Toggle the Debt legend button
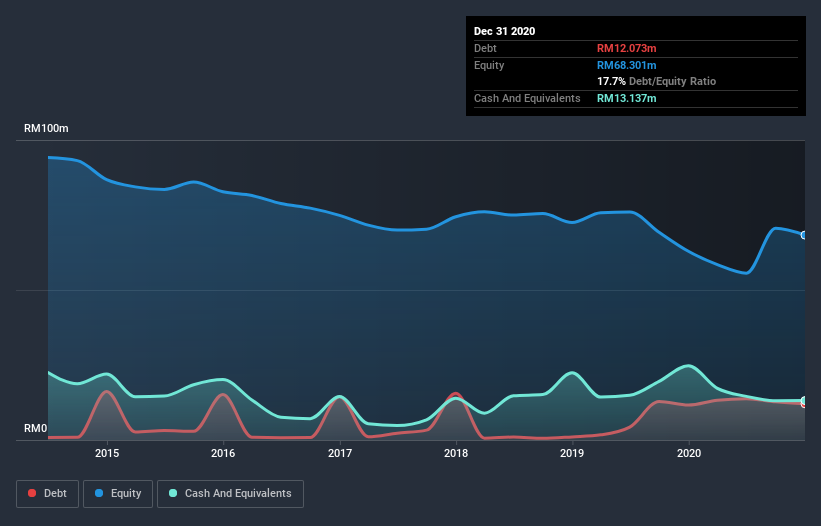Viewport: 821px width, 526px height. tap(48, 494)
